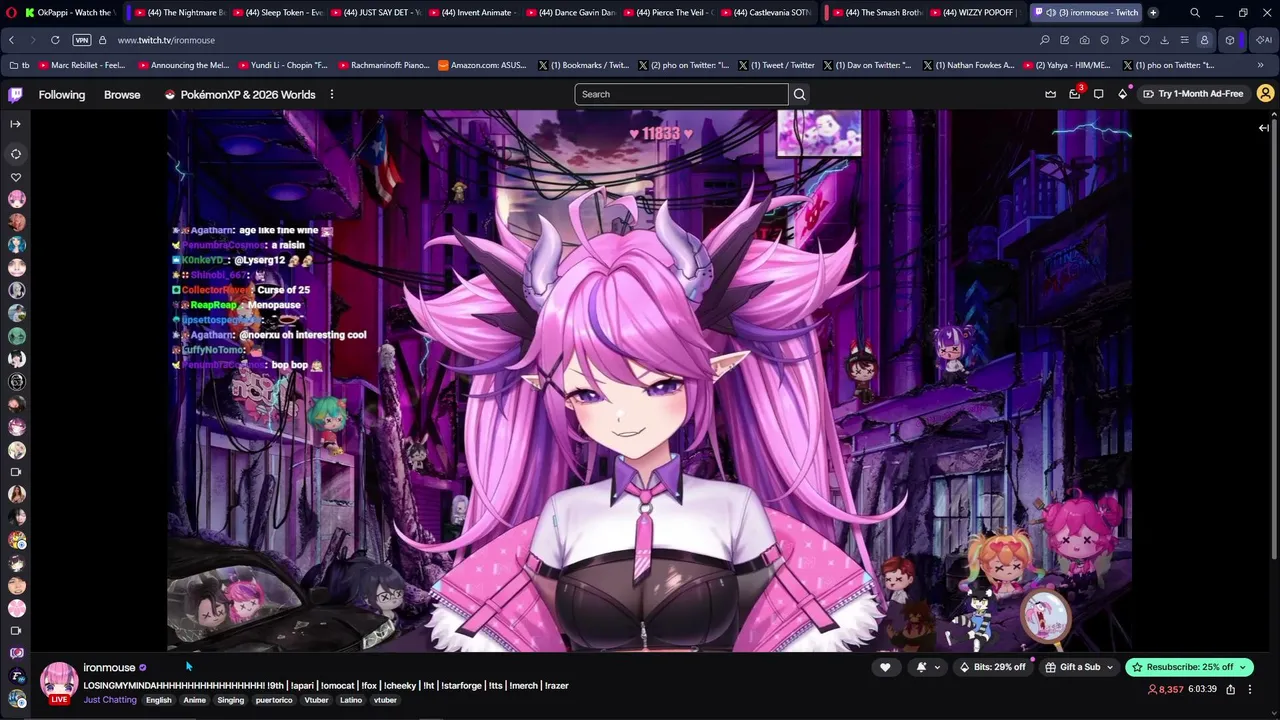The width and height of the screenshot is (1280, 720).
Task: Click the For You icon in sidebar
Action: tap(16, 154)
